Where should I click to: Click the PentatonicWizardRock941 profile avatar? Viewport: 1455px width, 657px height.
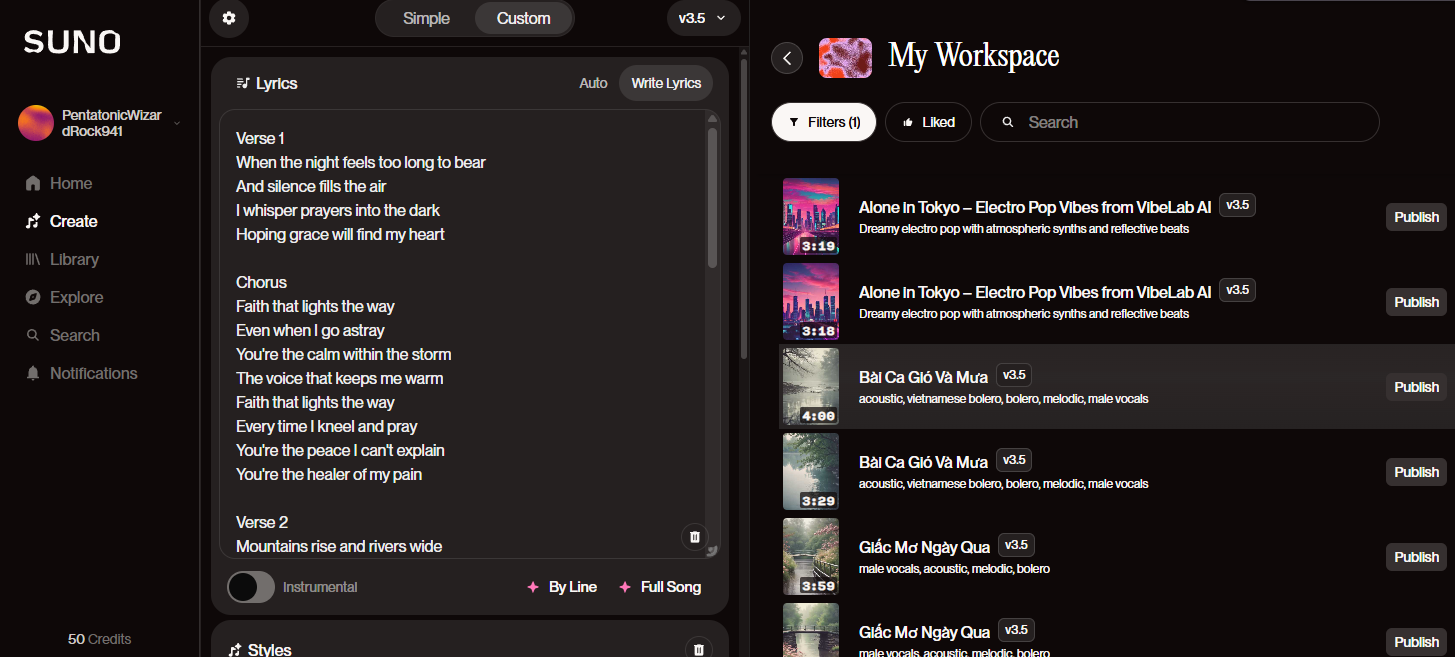[36, 123]
